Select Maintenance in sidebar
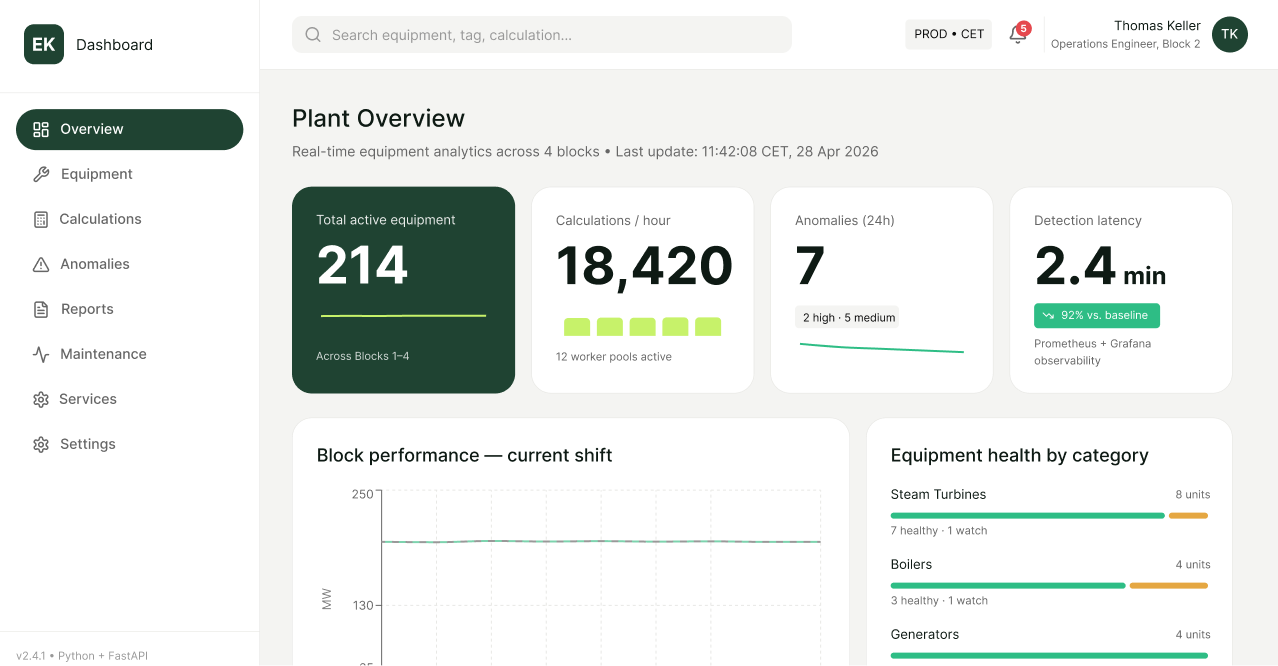Image resolution: width=1278 pixels, height=666 pixels. pos(130,354)
